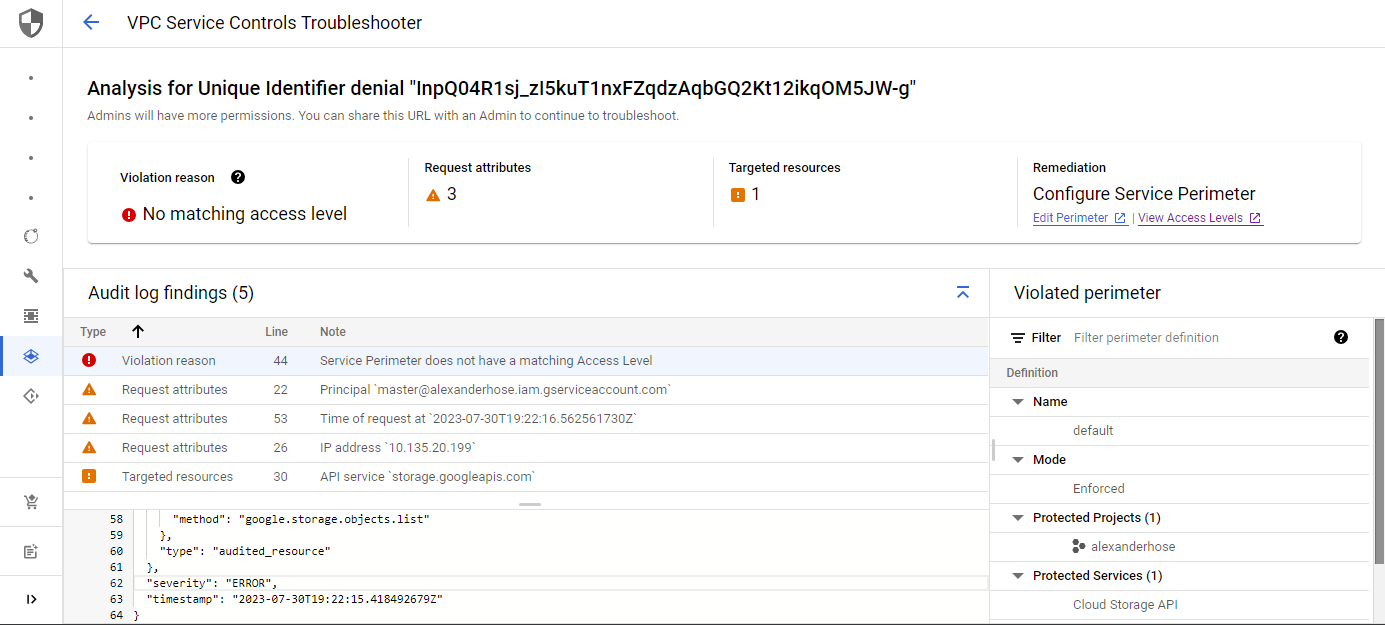Click the Configure Service Perimeter remediation text
1385x625 pixels.
1144,194
